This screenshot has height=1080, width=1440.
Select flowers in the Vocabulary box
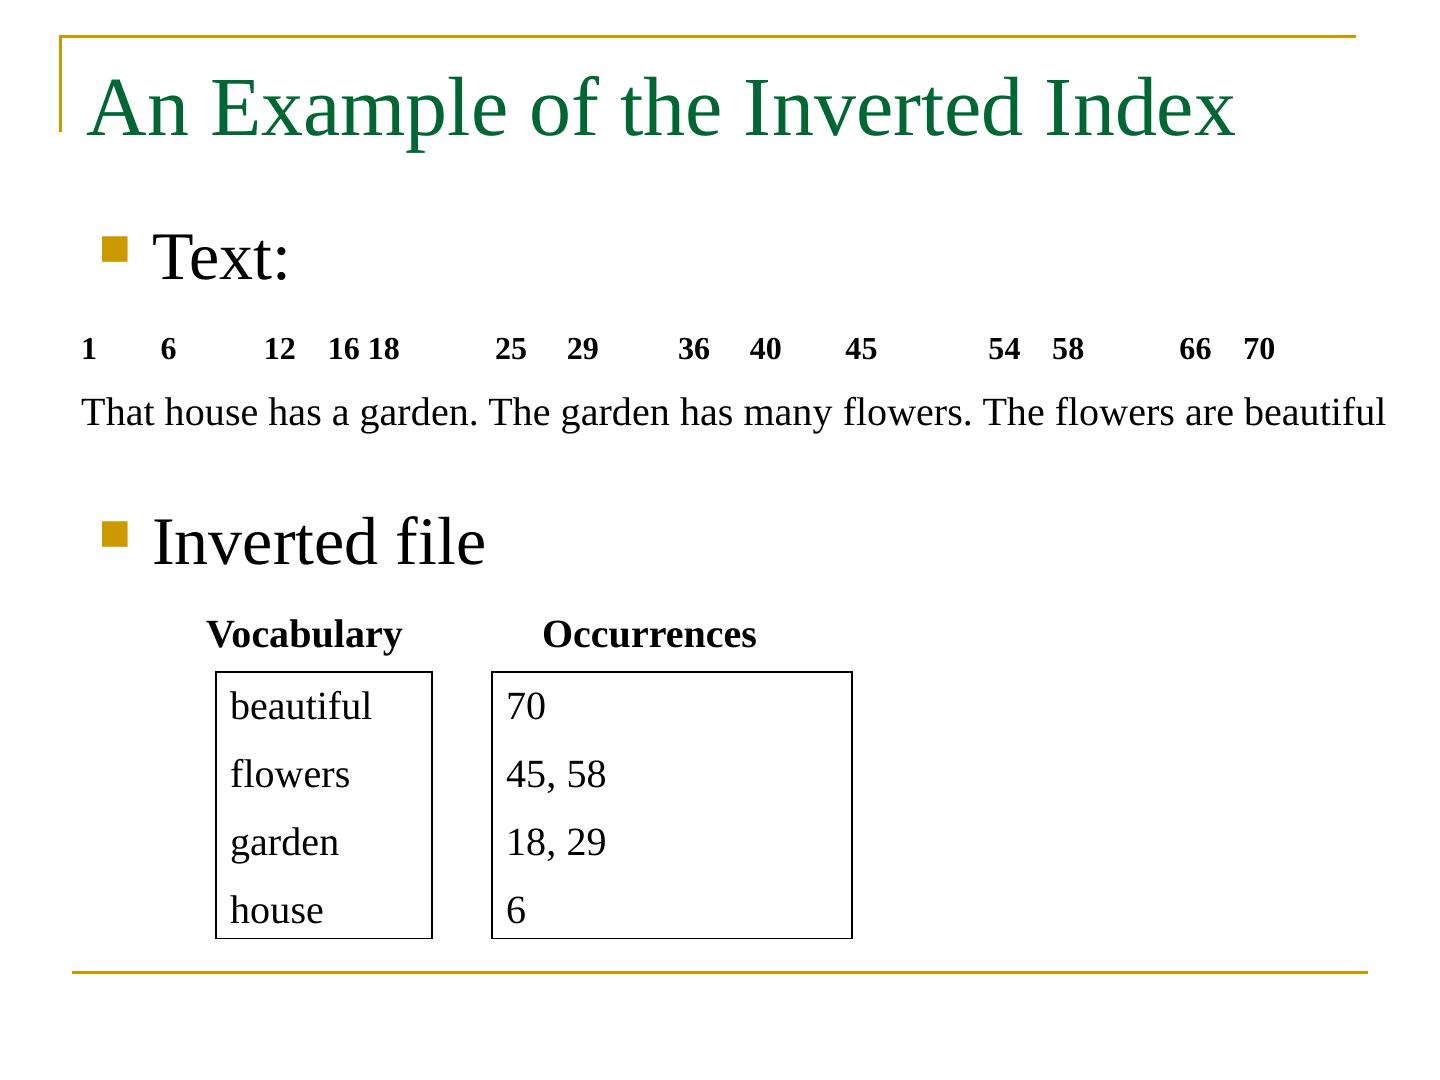pyautogui.click(x=290, y=775)
